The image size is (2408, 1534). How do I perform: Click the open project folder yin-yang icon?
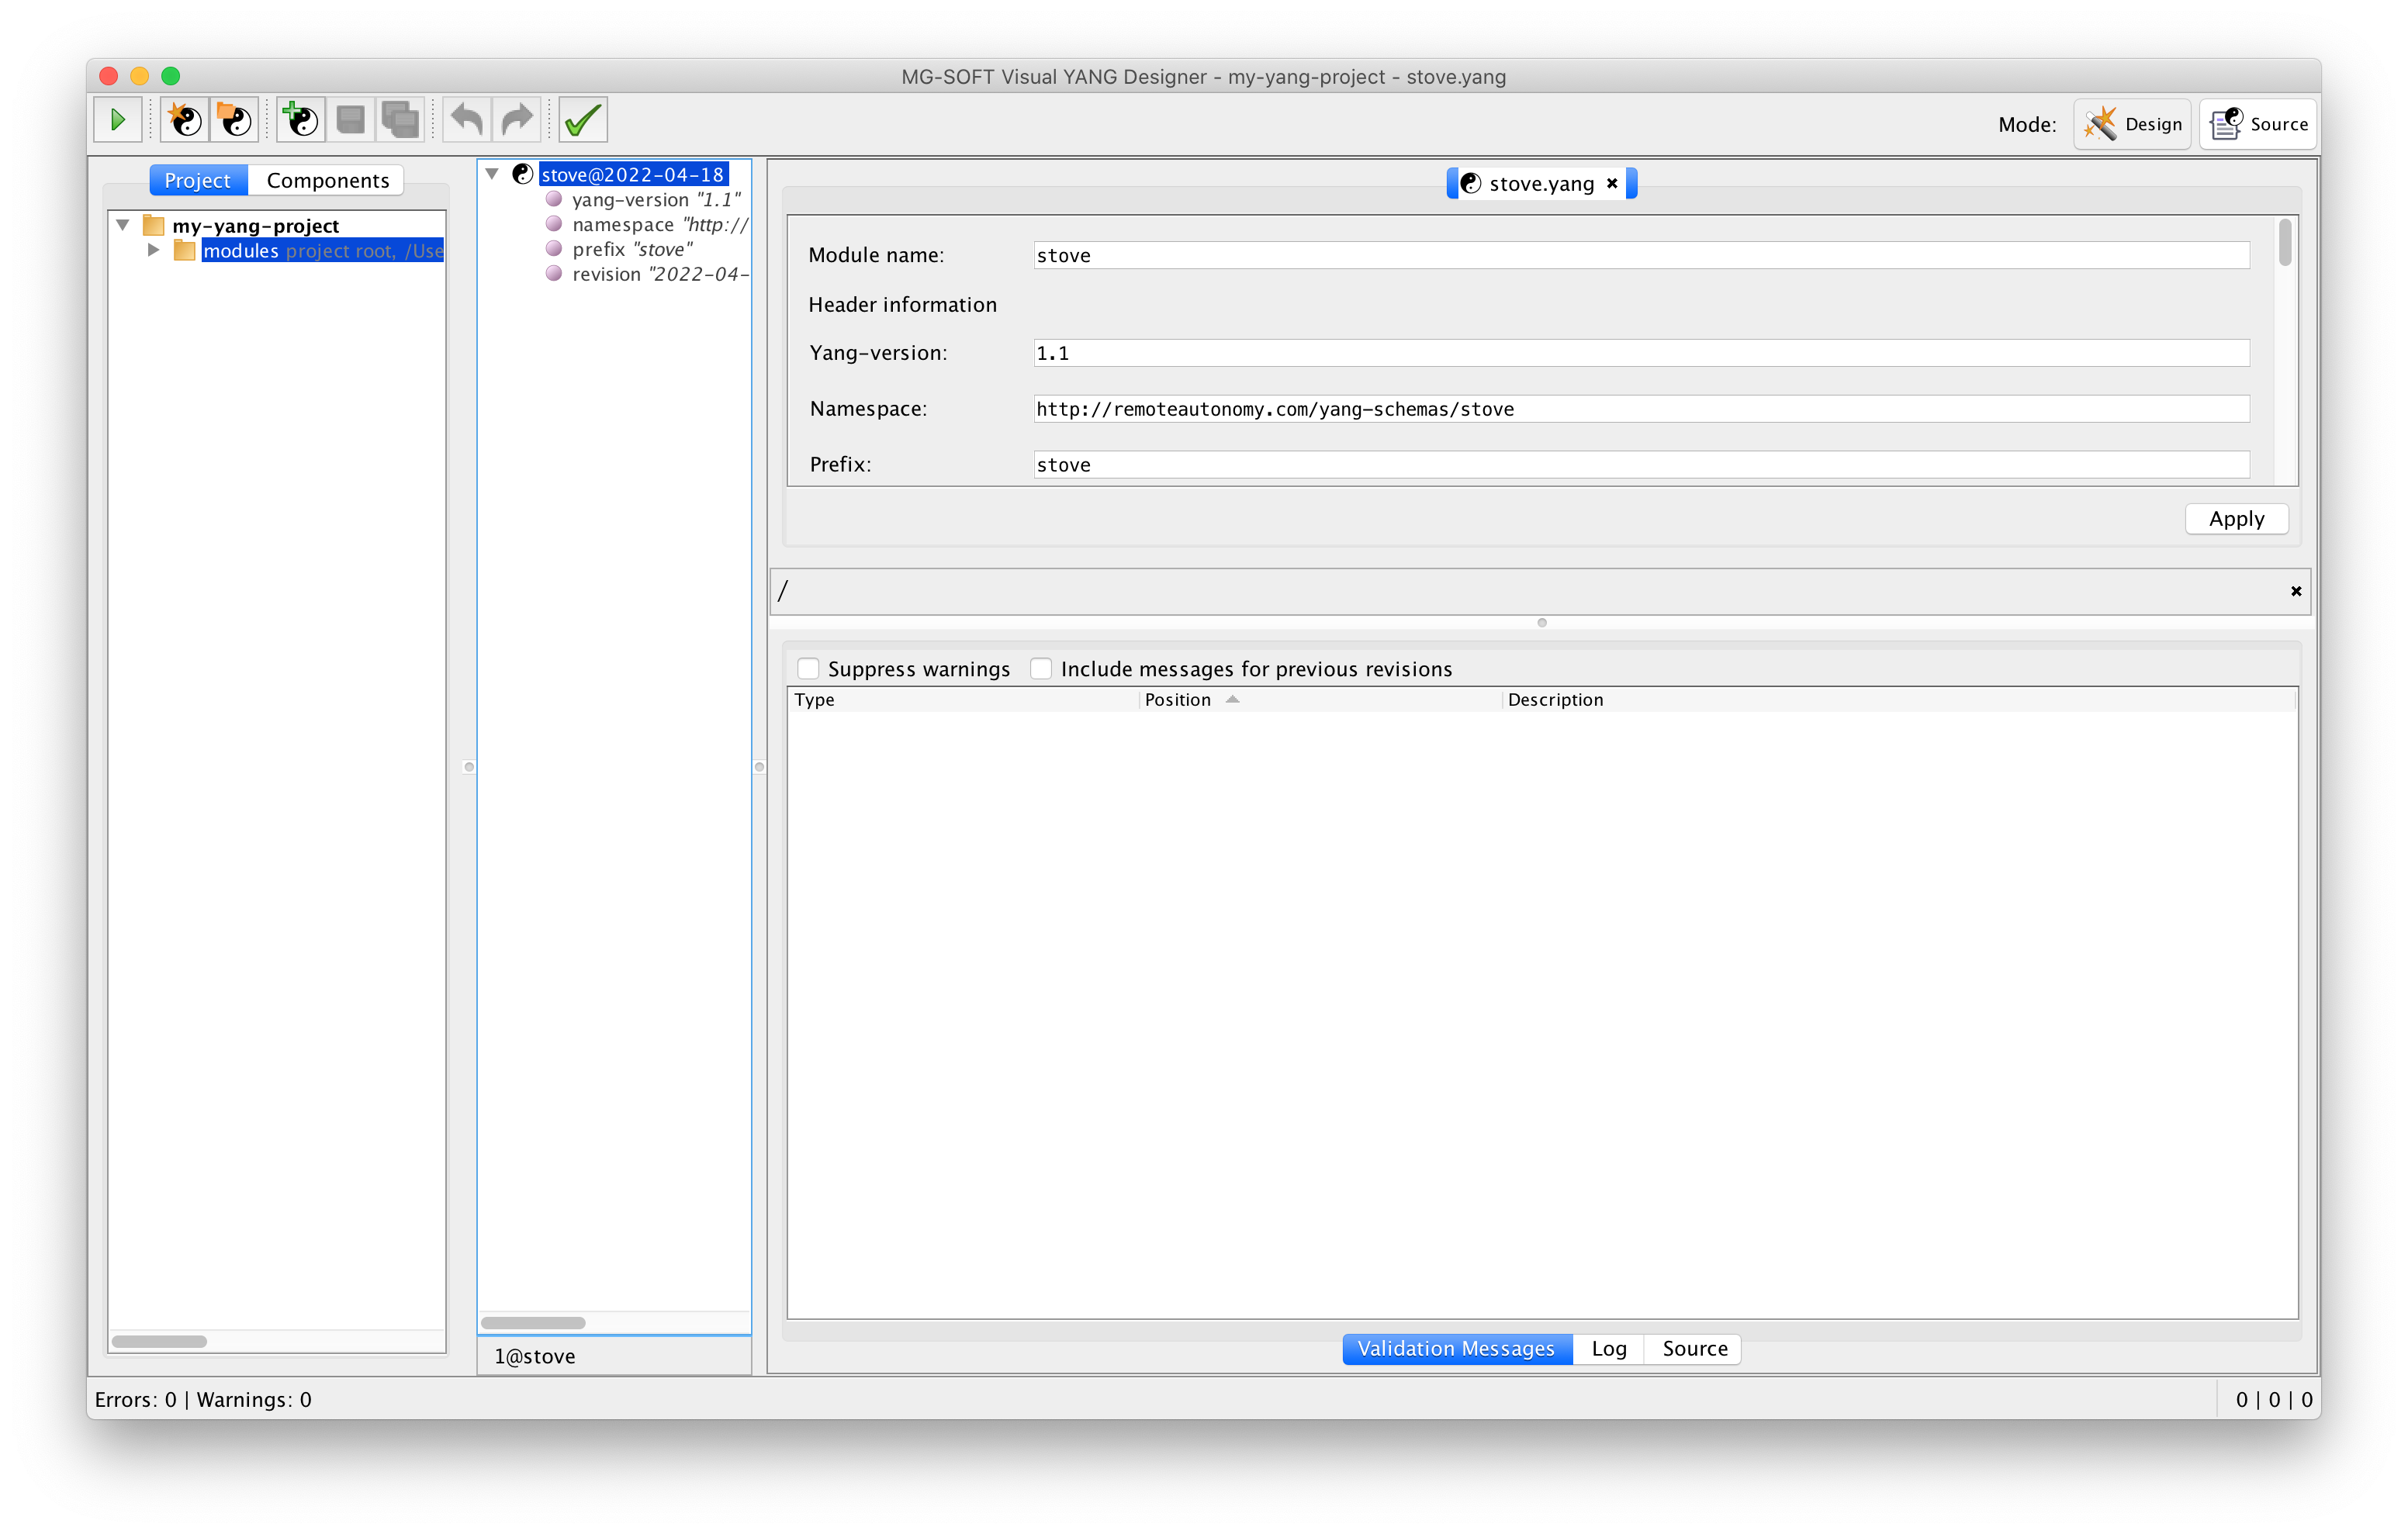(235, 120)
